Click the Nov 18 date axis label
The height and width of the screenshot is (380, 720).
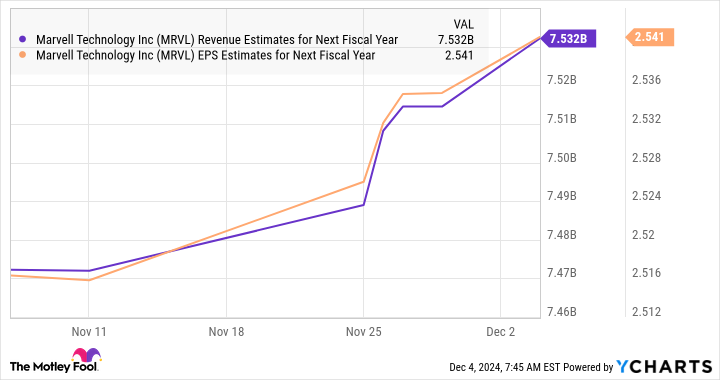(x=226, y=331)
